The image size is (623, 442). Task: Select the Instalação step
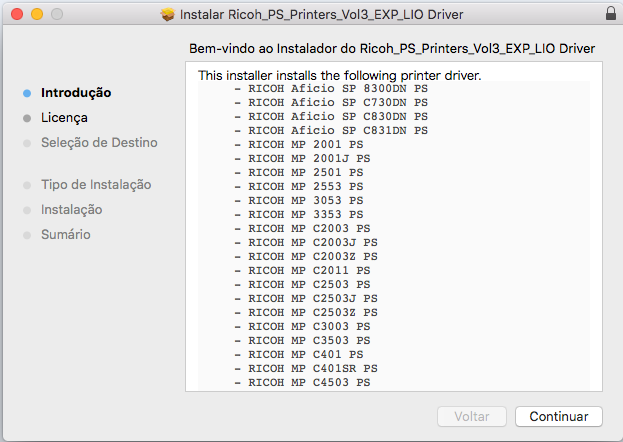click(72, 209)
